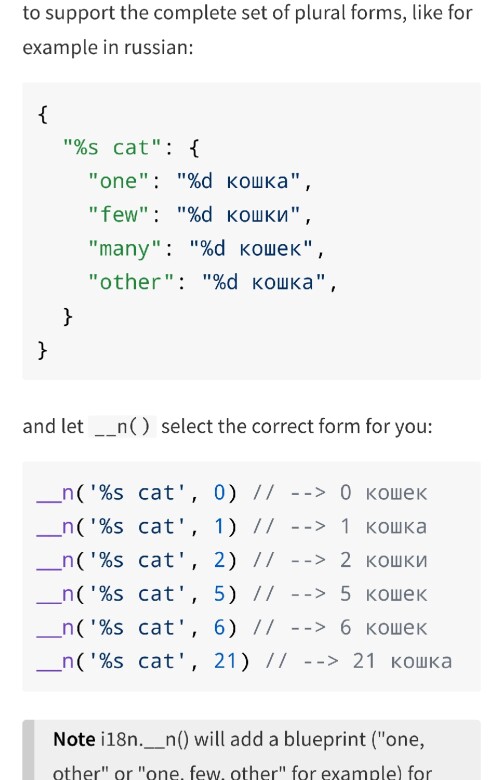This screenshot has width=500, height=780.
Task: Click the inline __n() code snippet
Action: tap(122, 427)
